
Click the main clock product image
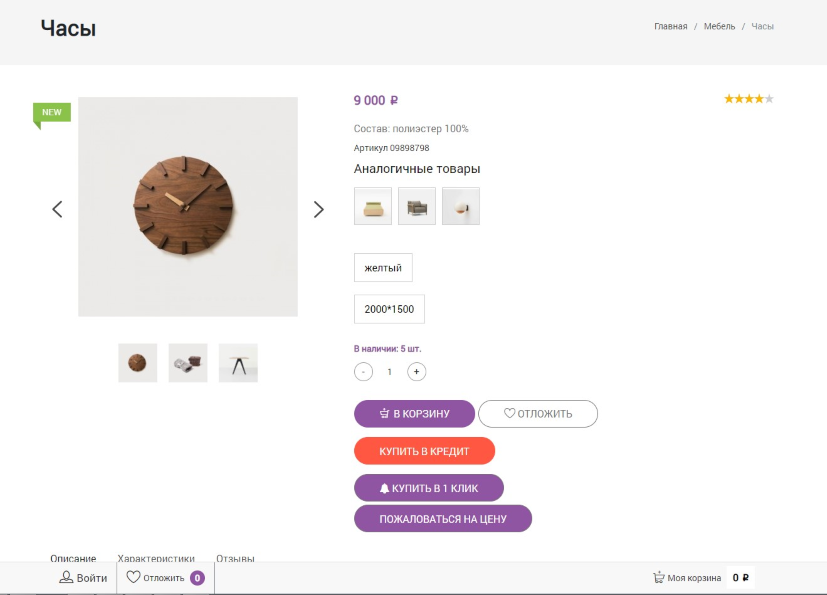coord(188,207)
